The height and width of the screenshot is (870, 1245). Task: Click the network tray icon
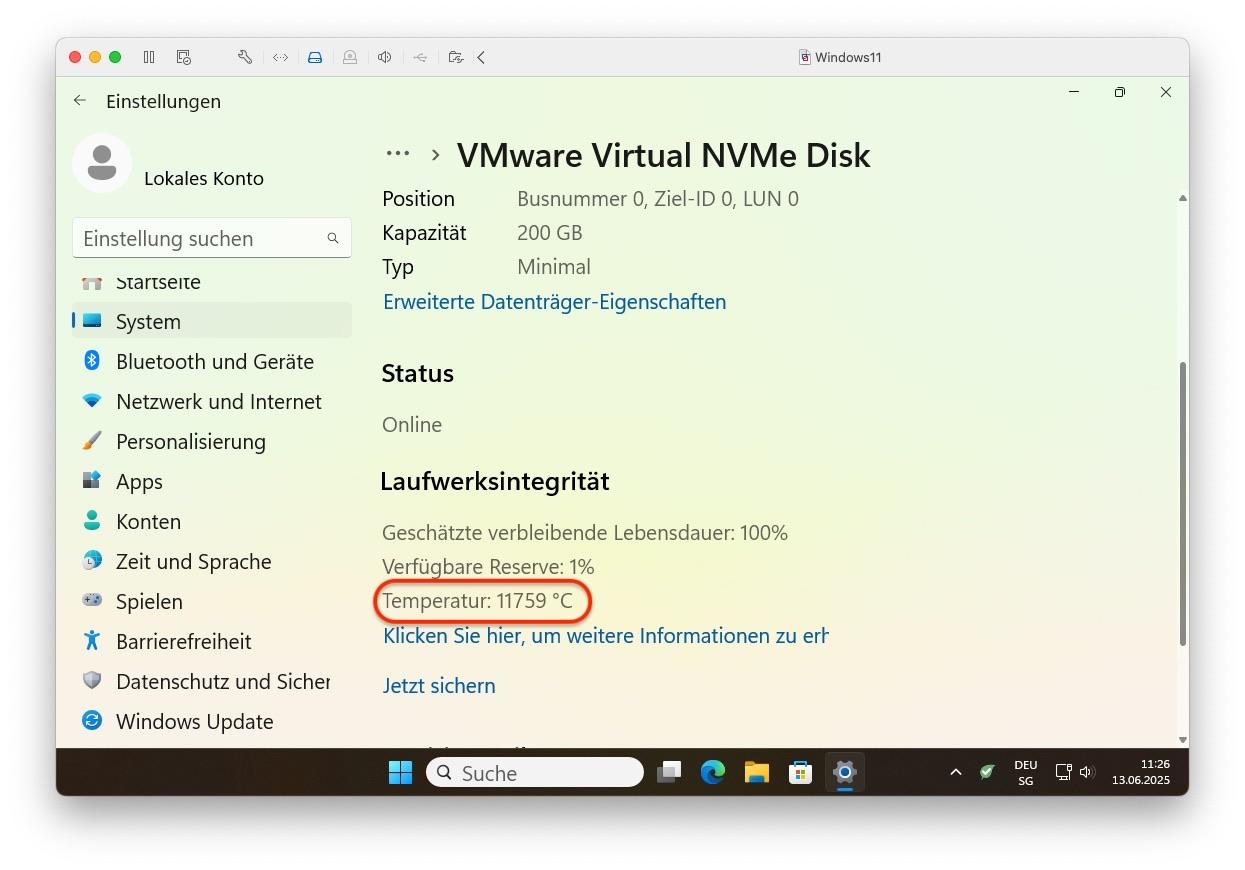1064,772
